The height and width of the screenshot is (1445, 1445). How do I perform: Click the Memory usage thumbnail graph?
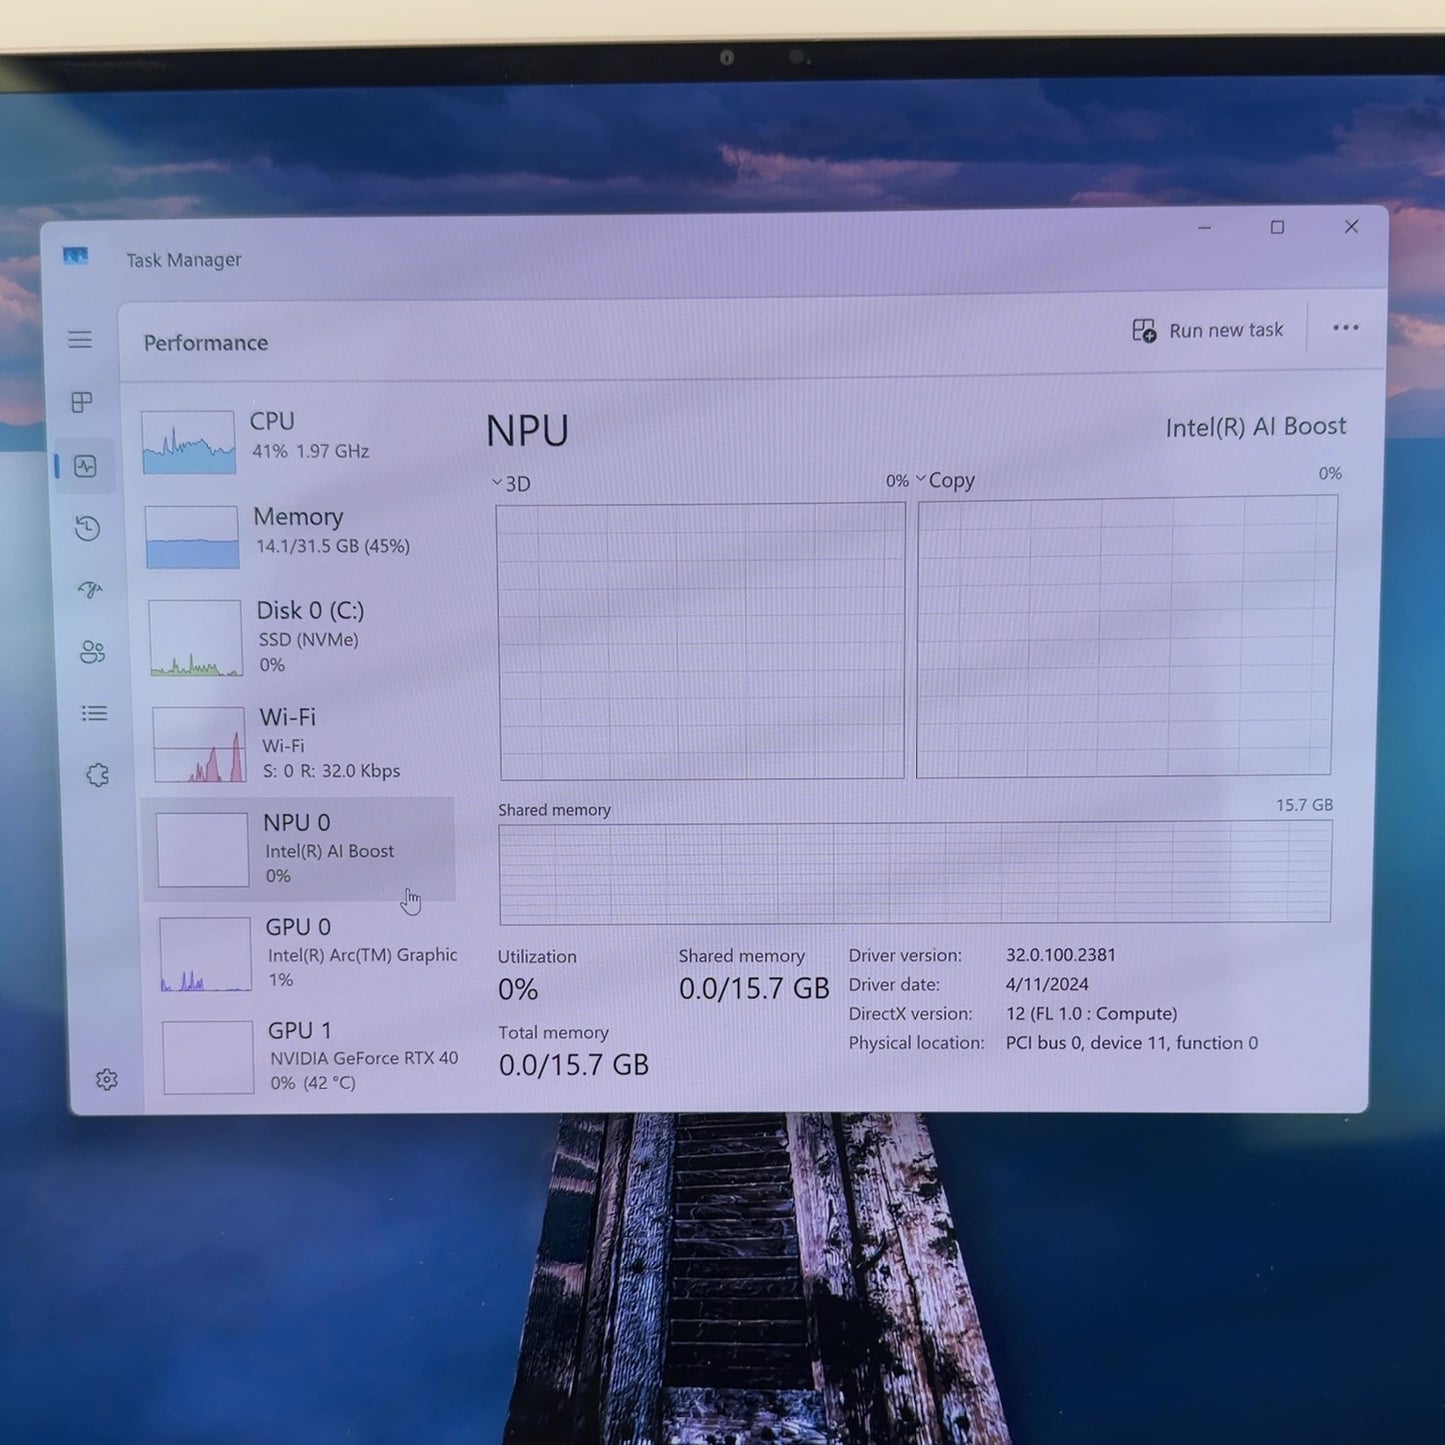(192, 537)
